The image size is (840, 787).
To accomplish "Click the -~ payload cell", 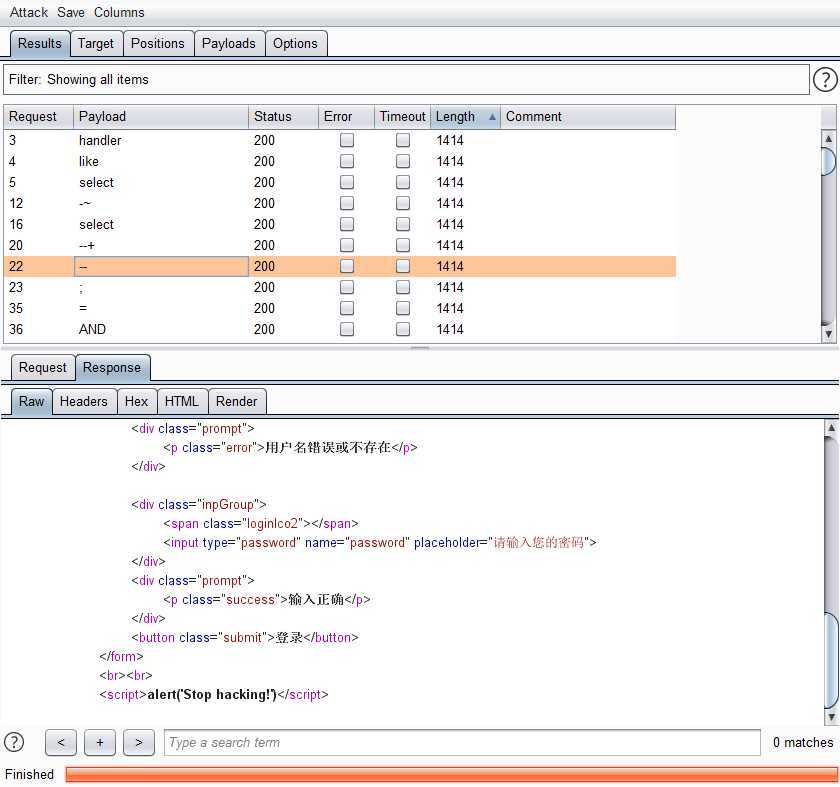I will pos(161,203).
